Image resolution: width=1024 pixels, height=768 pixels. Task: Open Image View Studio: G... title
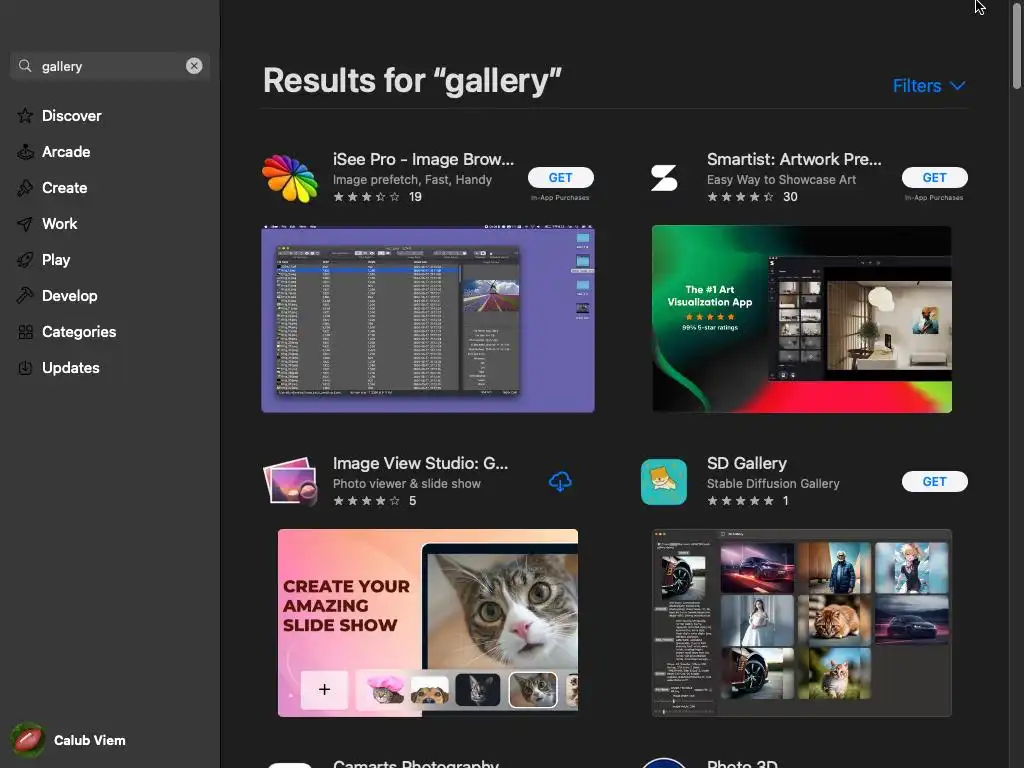pyautogui.click(x=421, y=463)
